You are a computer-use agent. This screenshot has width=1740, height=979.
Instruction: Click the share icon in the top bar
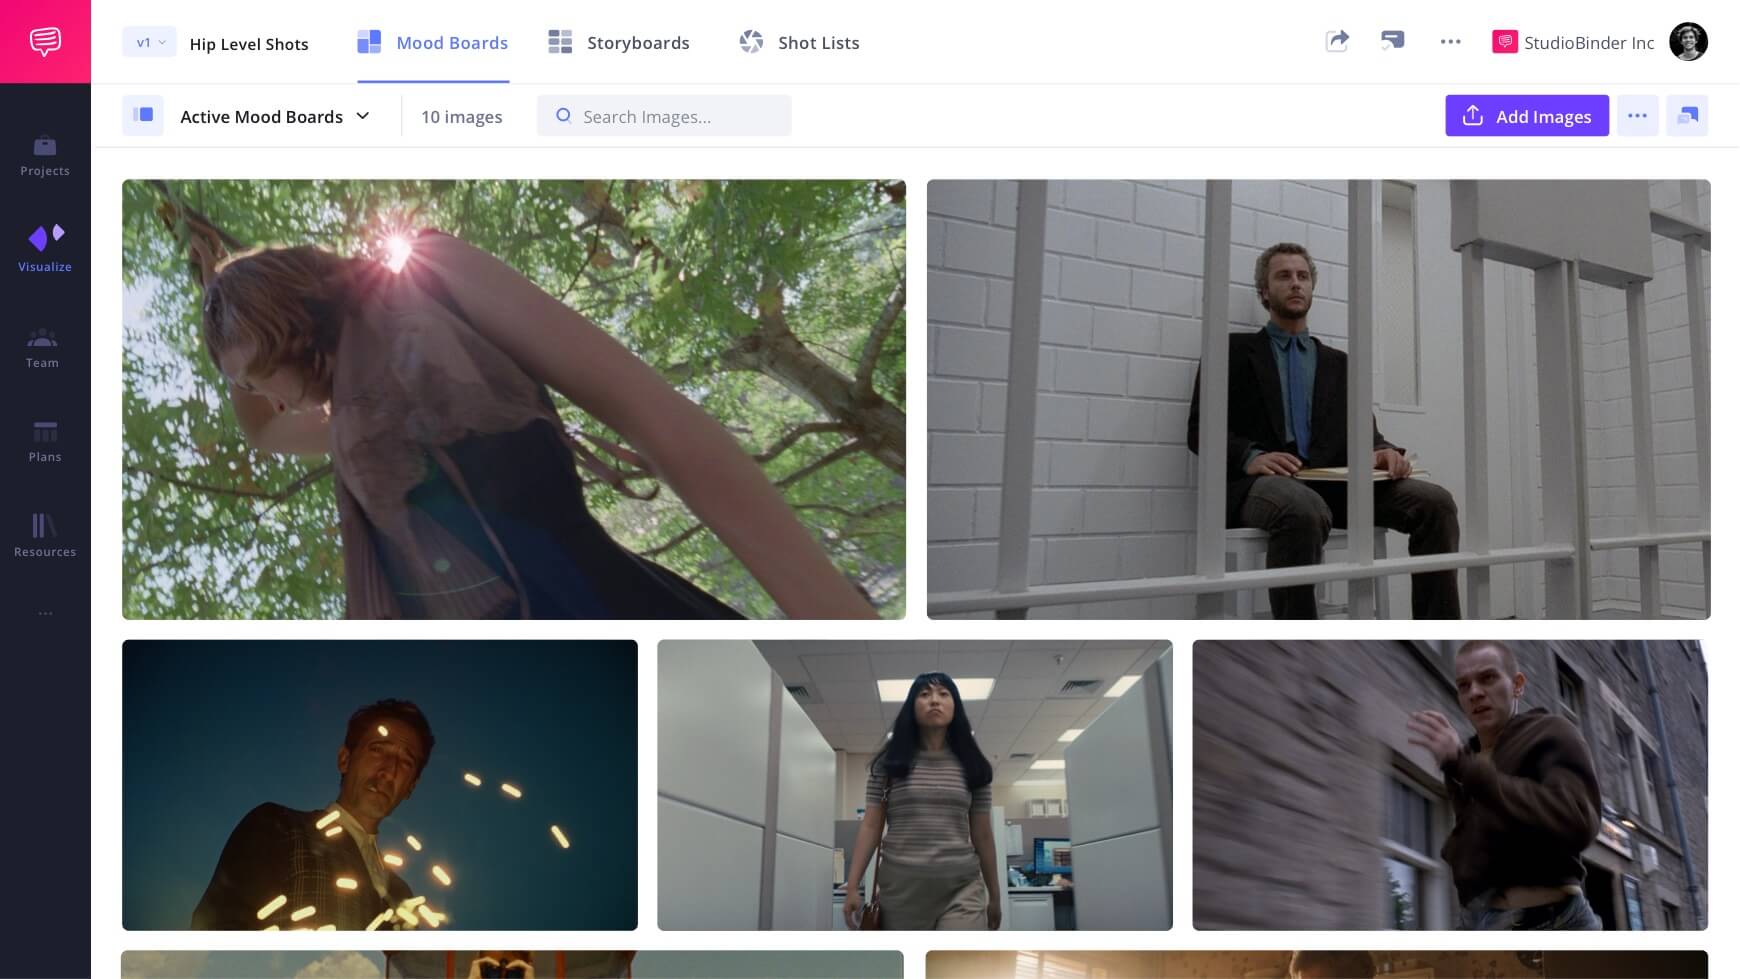(x=1337, y=42)
